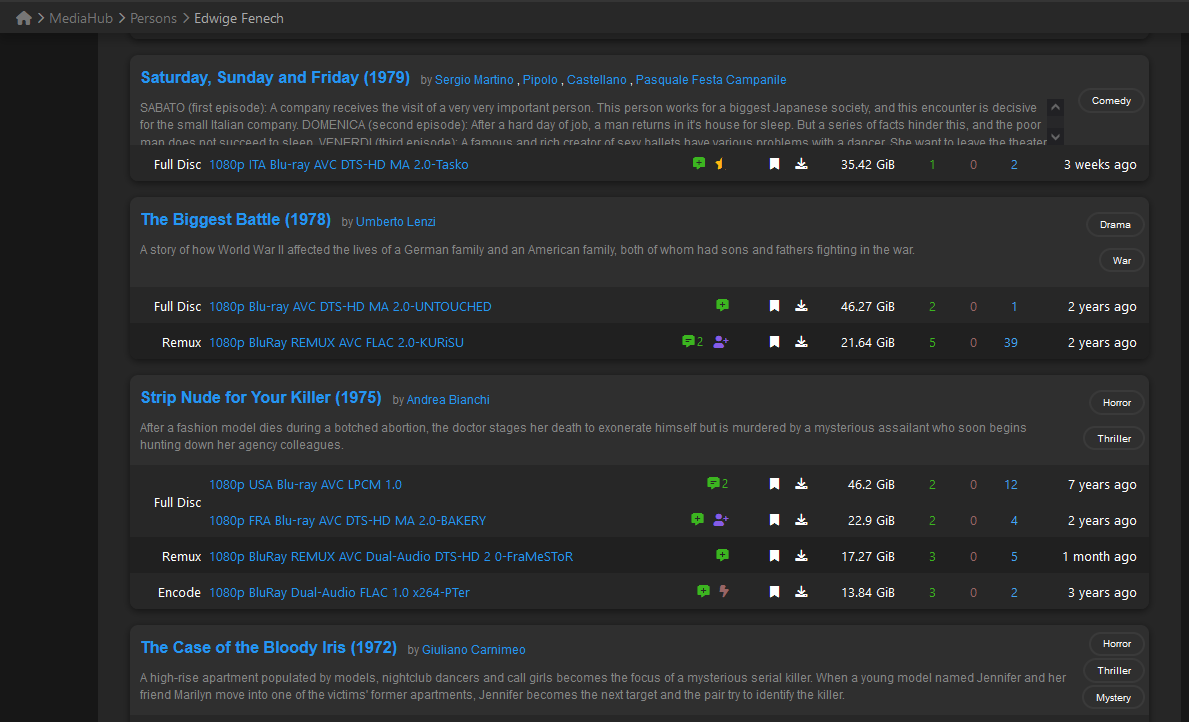Open director Giuliano Carnimeo page
The height and width of the screenshot is (722, 1189).
click(473, 650)
